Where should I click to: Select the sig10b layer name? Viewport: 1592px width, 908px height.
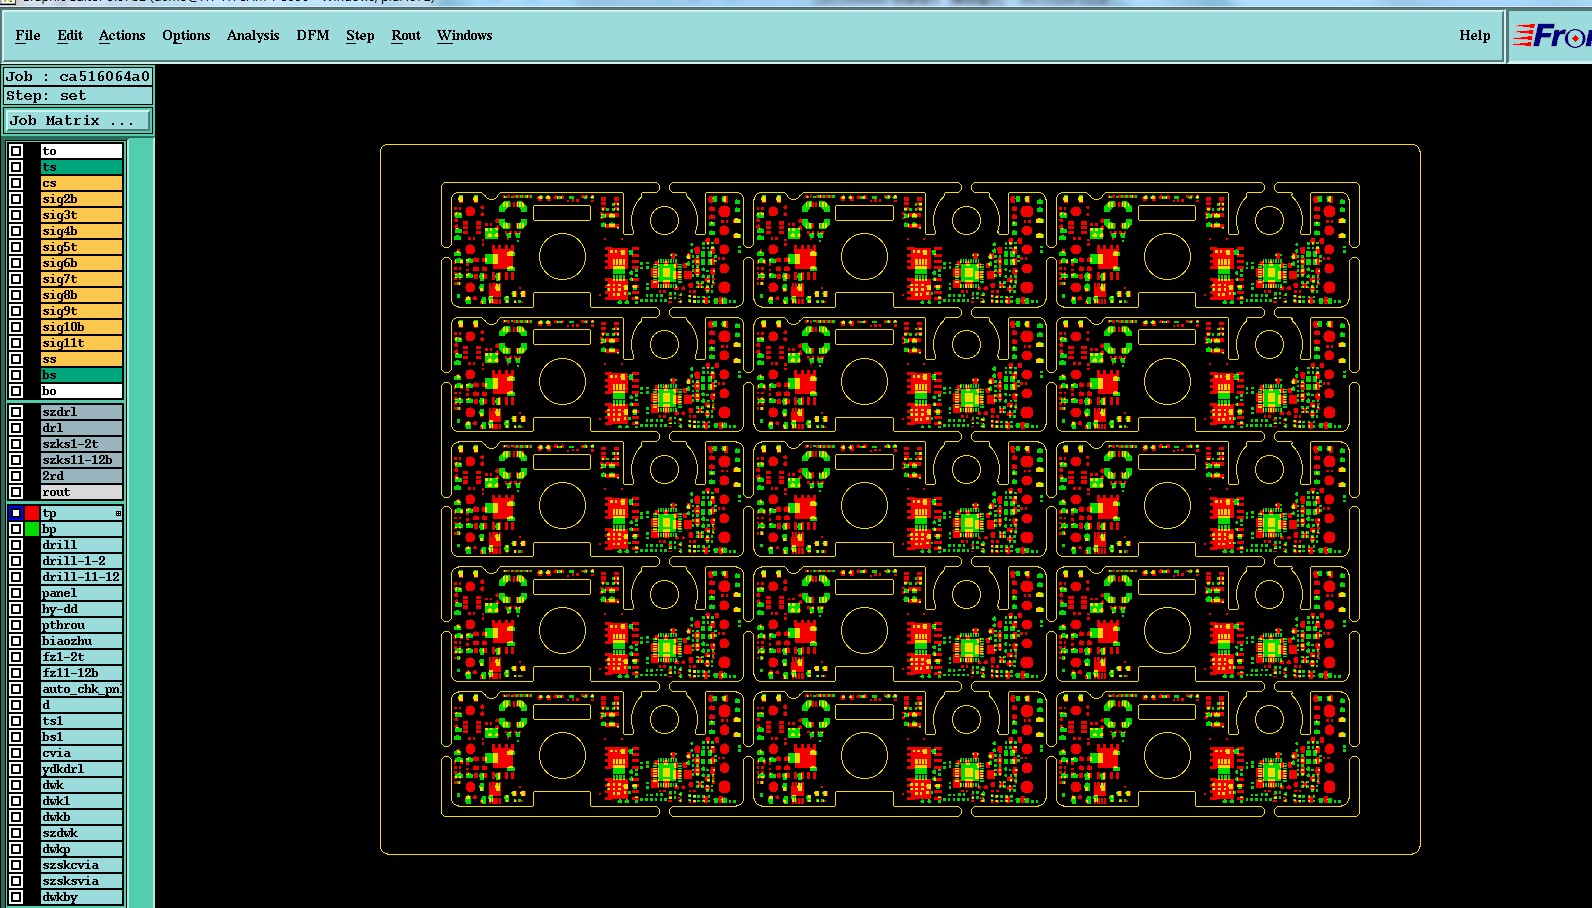[x=81, y=327]
